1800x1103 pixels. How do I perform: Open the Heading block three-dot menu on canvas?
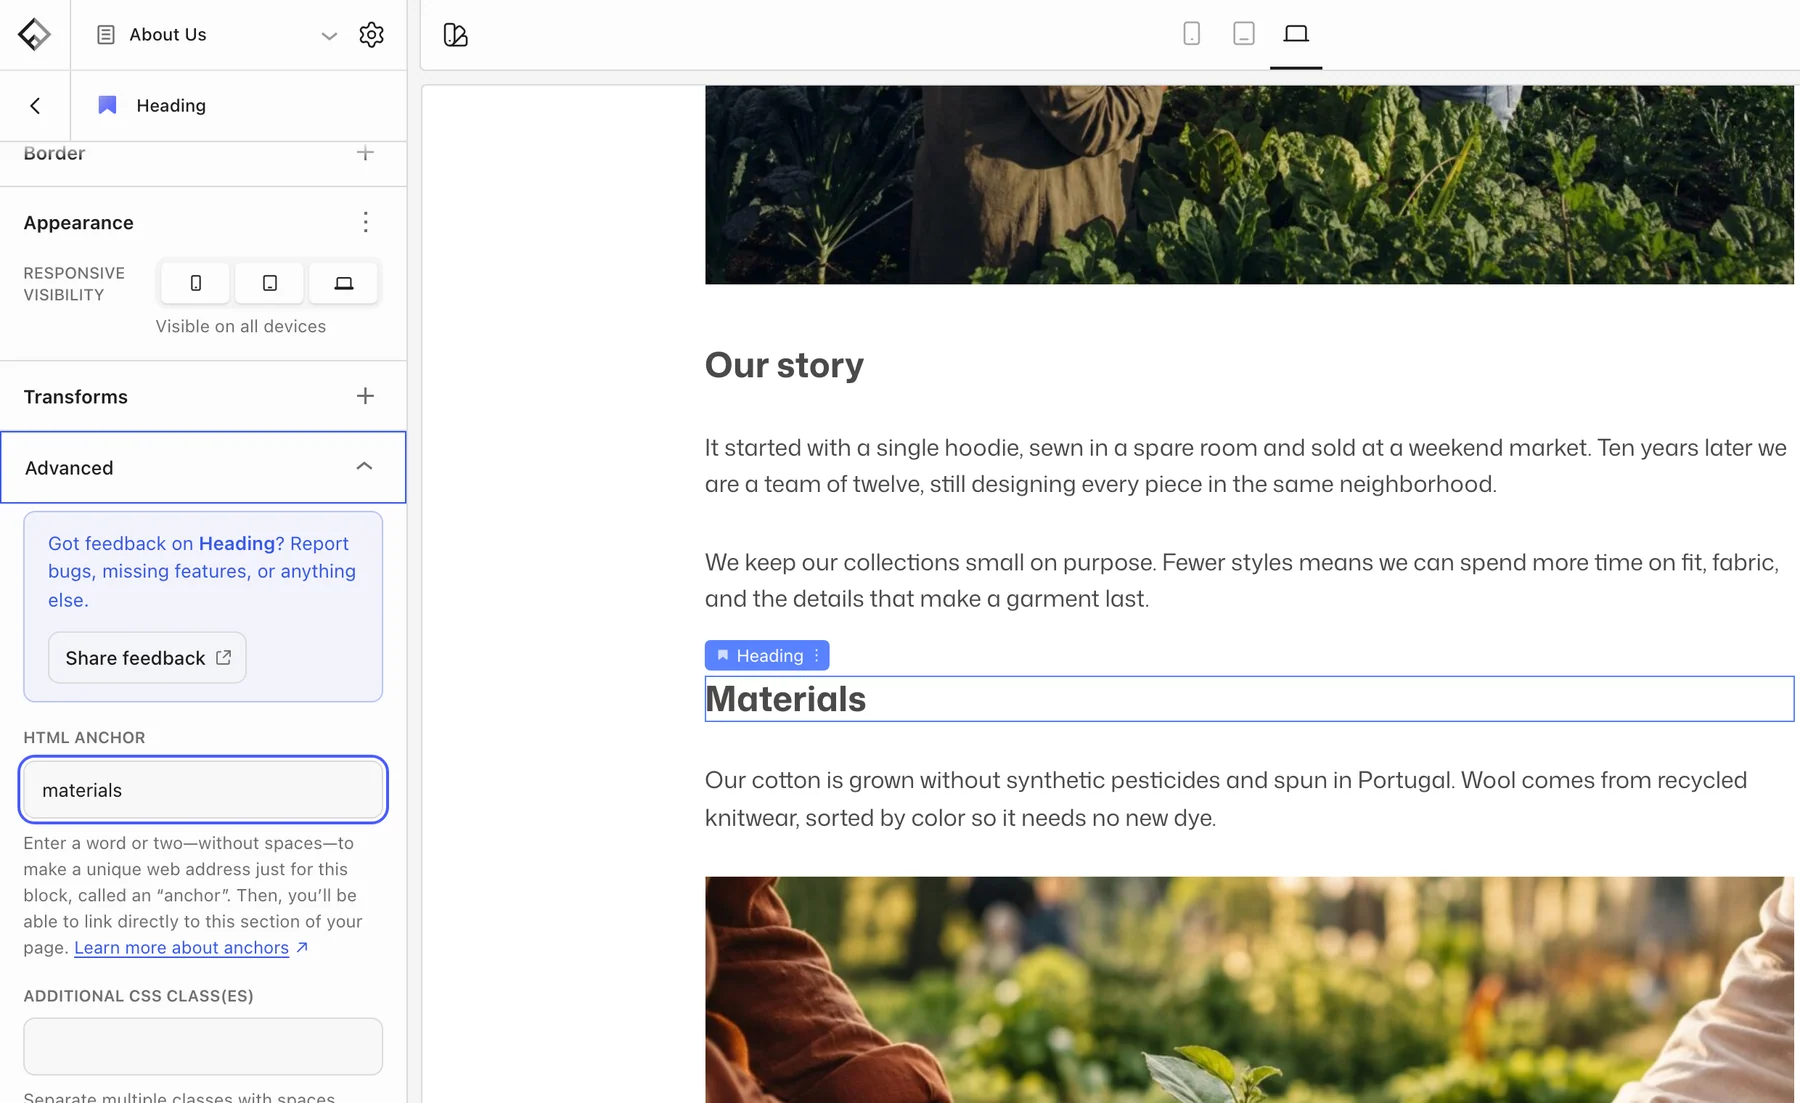pyautogui.click(x=816, y=655)
